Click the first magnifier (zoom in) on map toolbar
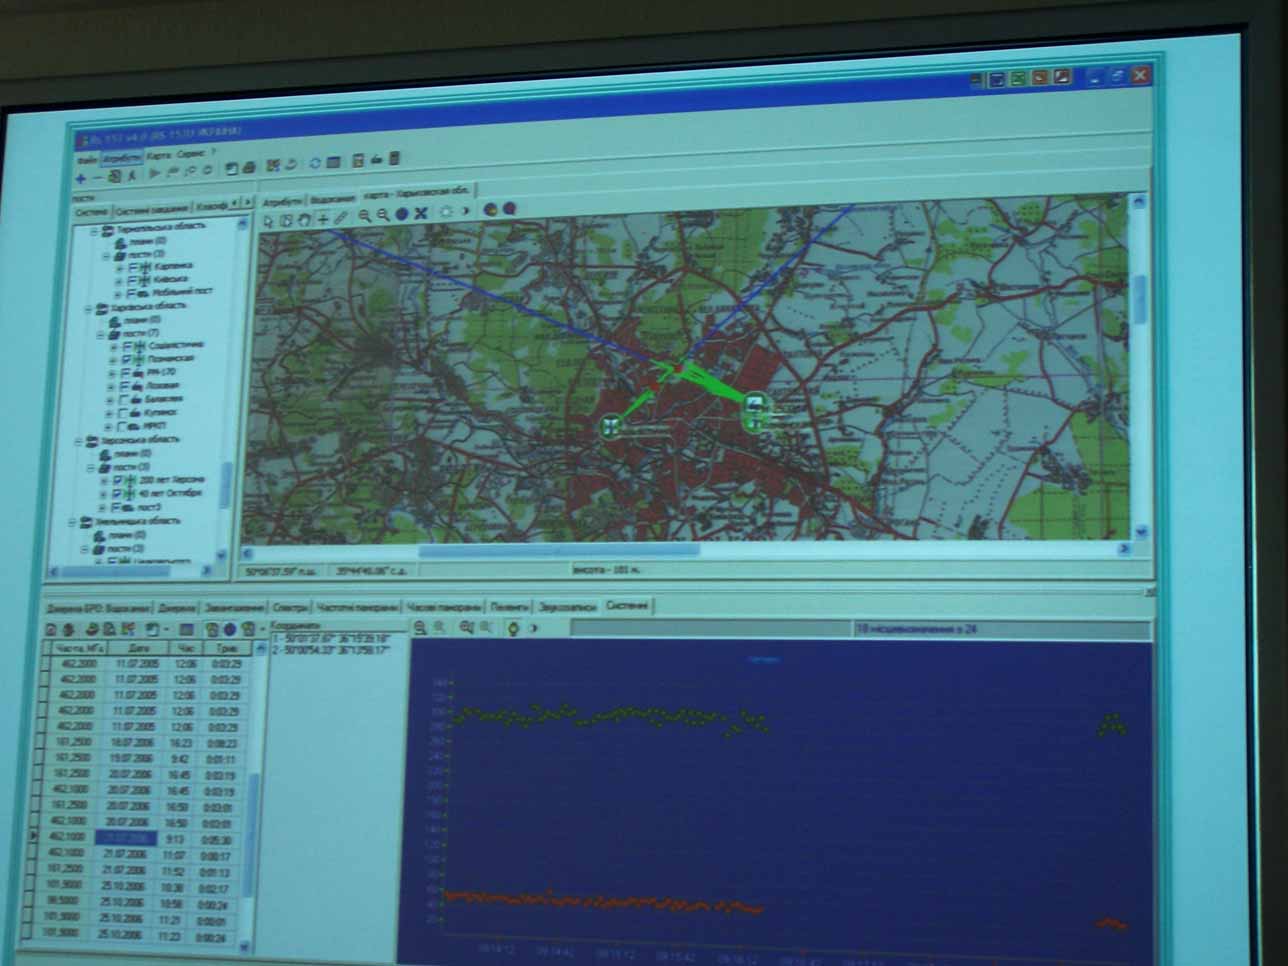1288x966 pixels. 365,215
